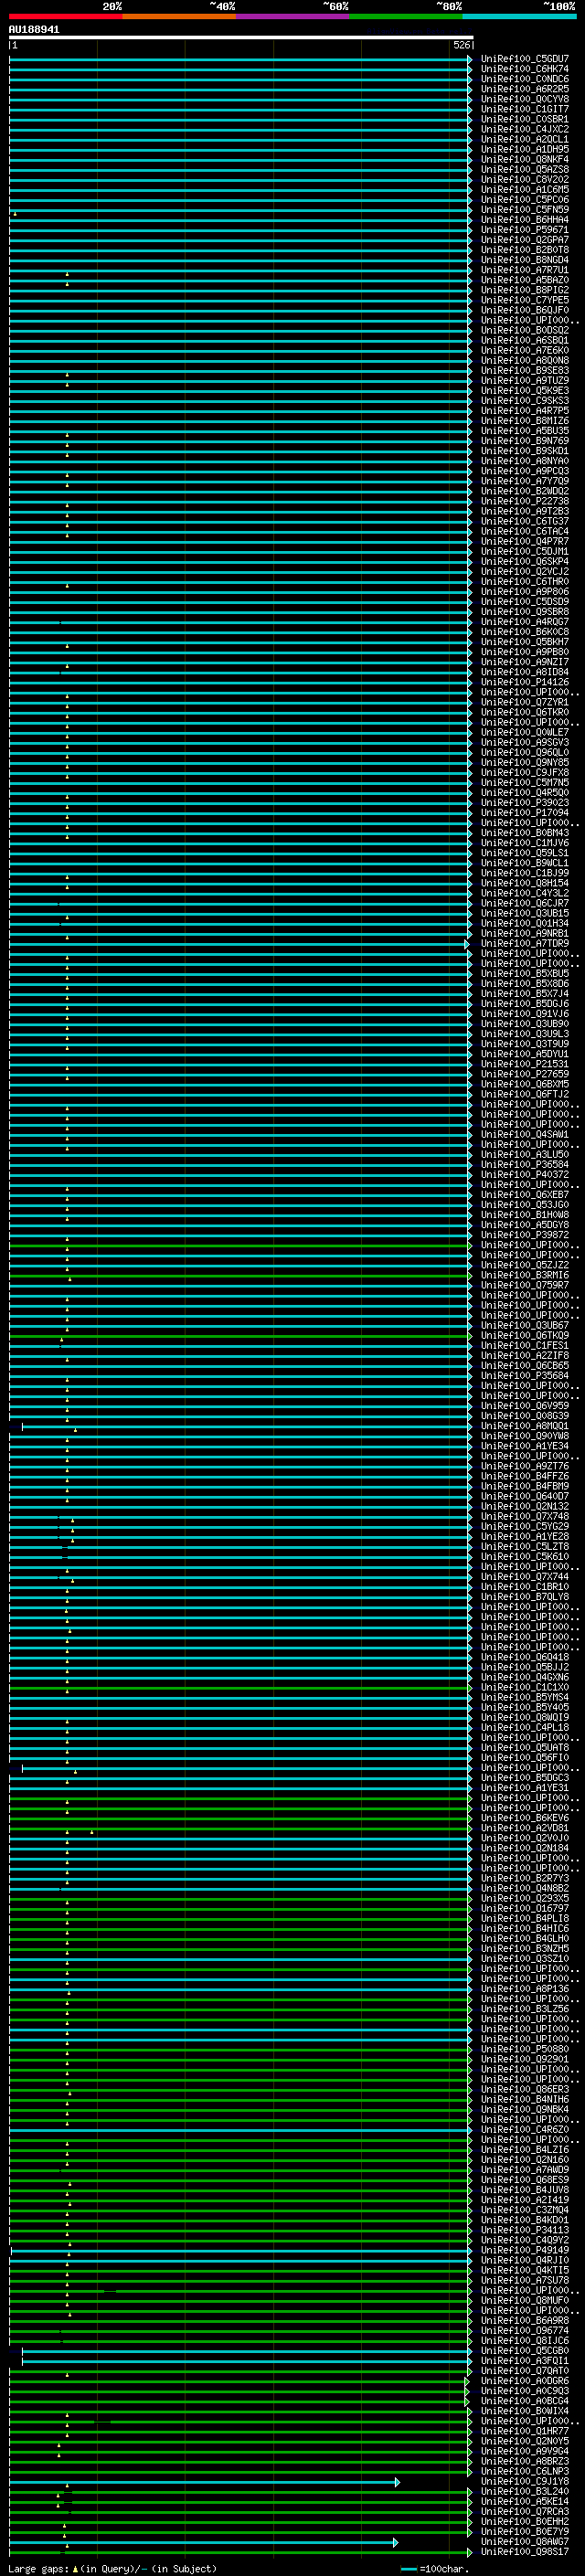The width and height of the screenshot is (585, 2576).
Task: Open the UniRef100_P14126 hit label
Action: (x=524, y=682)
